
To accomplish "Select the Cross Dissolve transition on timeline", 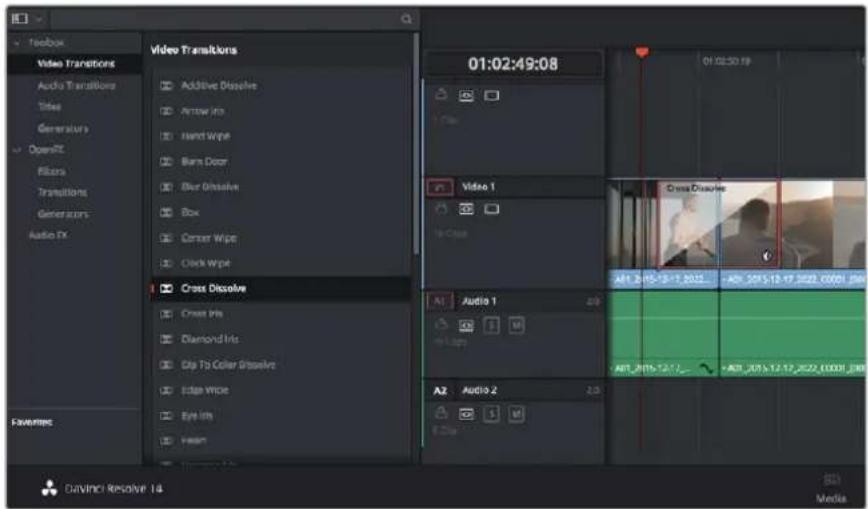I will [719, 224].
